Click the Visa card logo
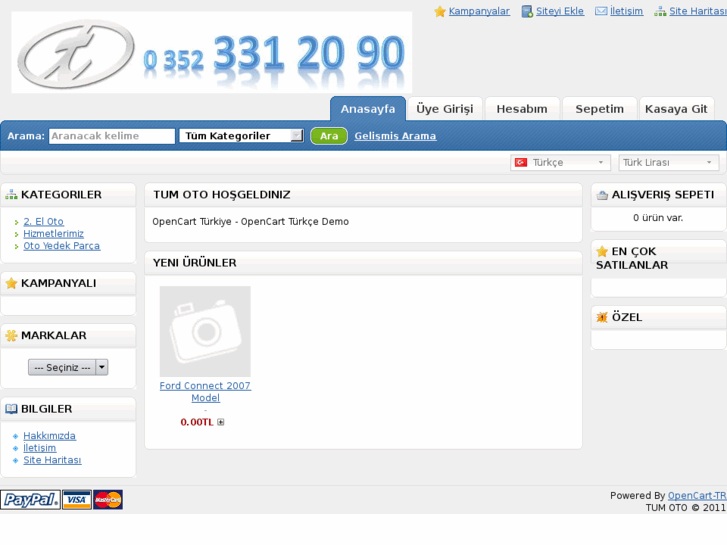 tap(77, 500)
